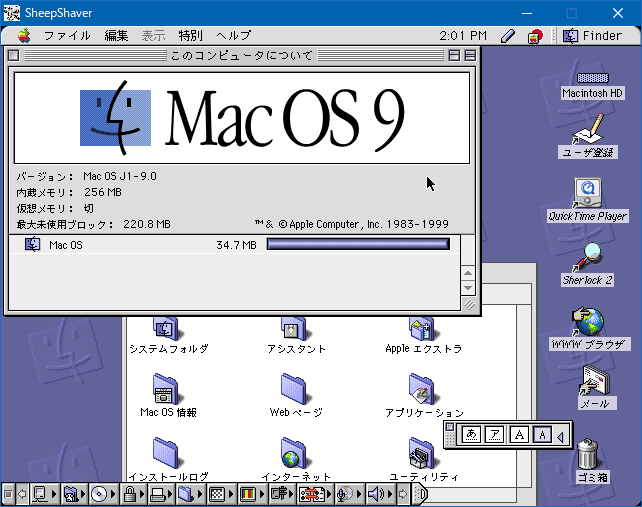Click the file sharing folder in control strip
Image resolution: width=642 pixels, height=507 pixels.
pos(71,494)
